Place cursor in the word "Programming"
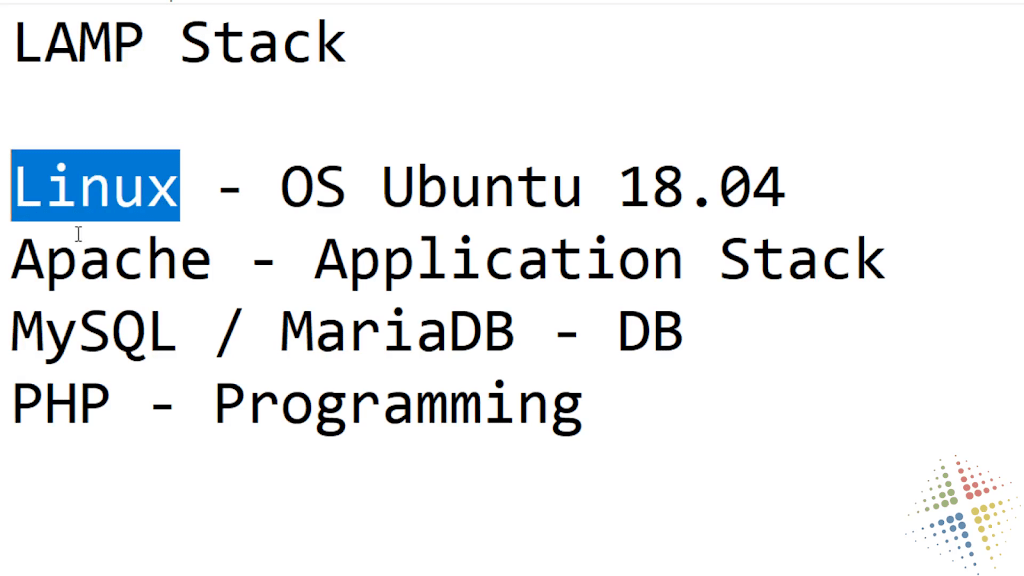Screen dimensions: 1024x576 coord(398,408)
